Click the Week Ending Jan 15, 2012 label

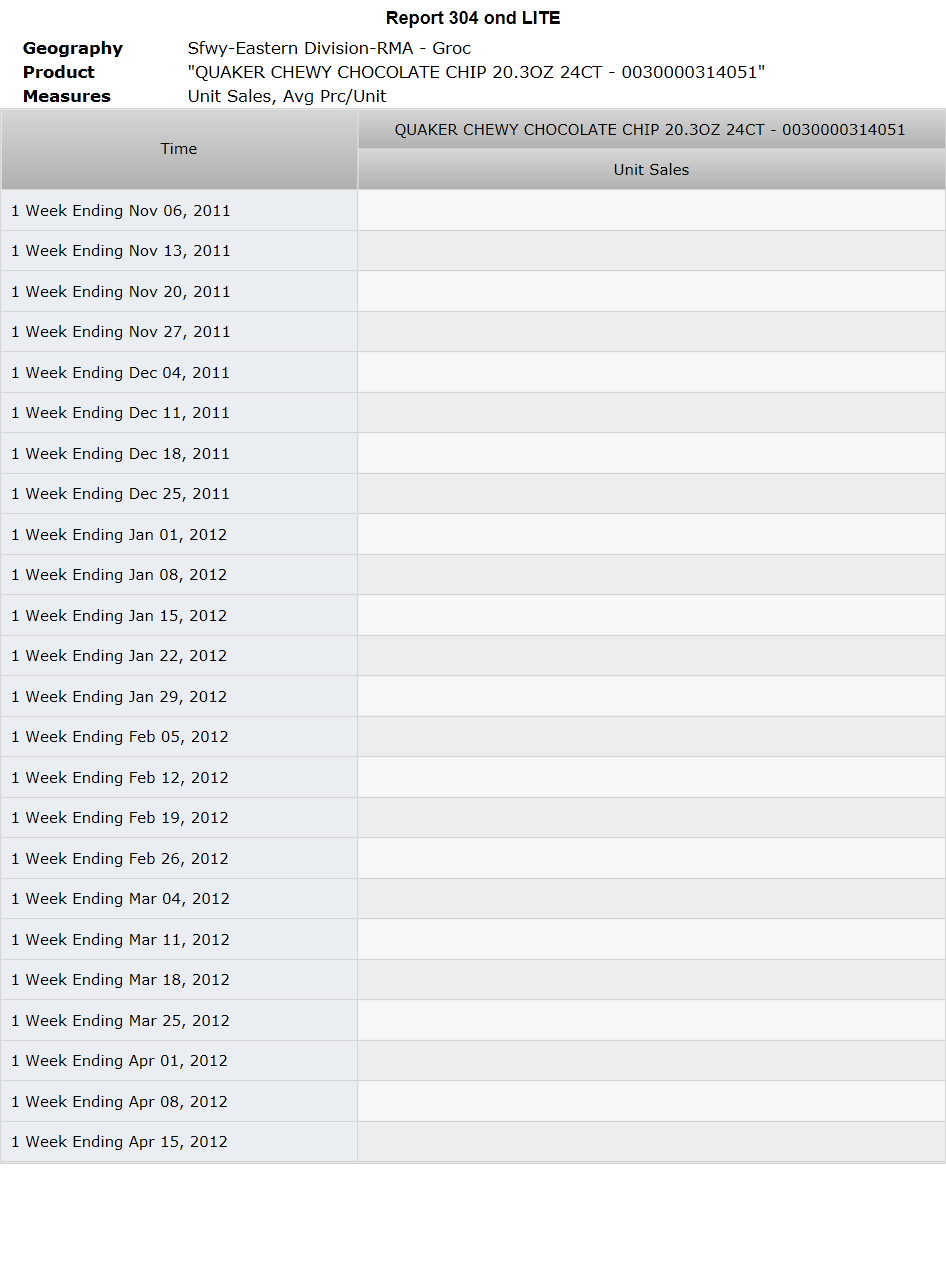pyautogui.click(x=119, y=616)
